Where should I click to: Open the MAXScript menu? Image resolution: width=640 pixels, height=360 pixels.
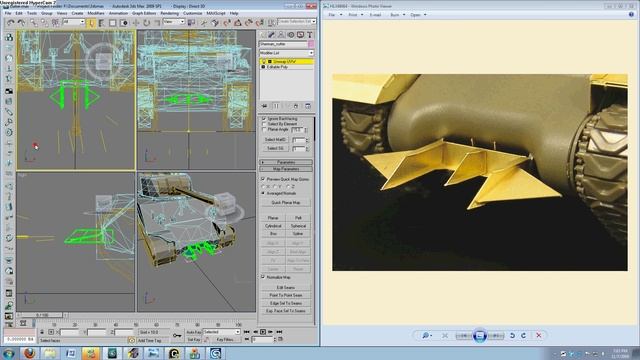pyautogui.click(x=216, y=13)
